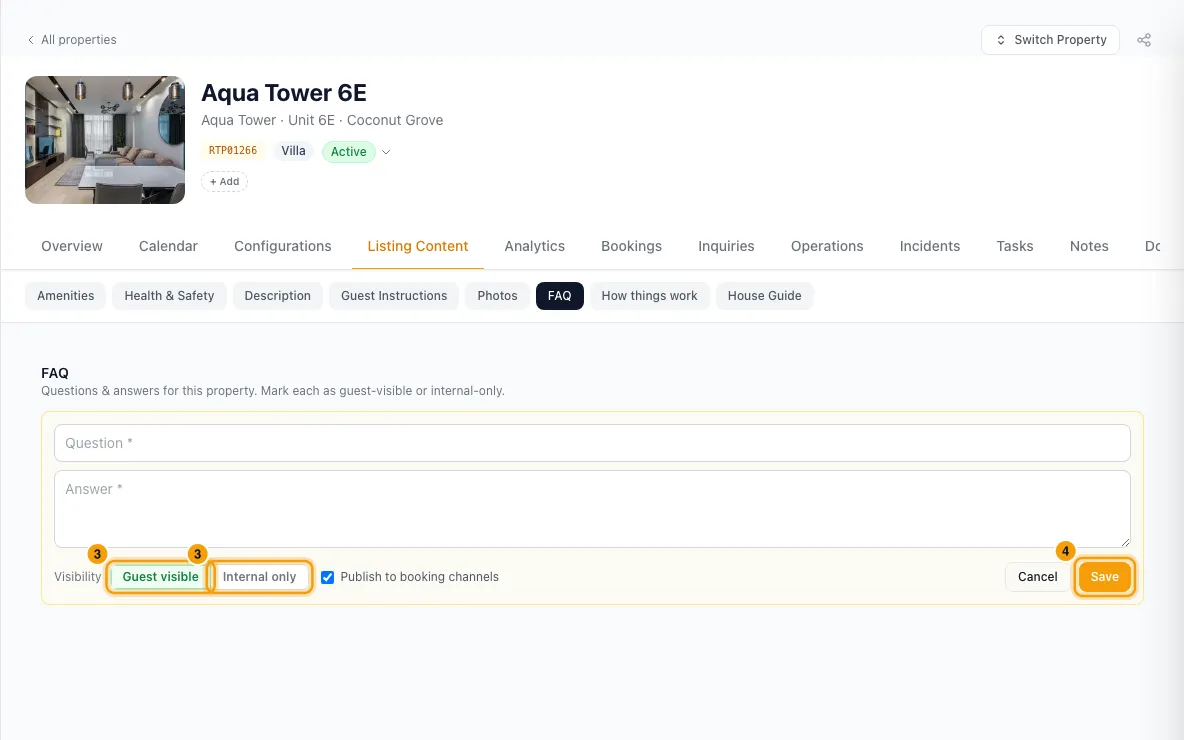
Task: Open the Inquiries tab
Action: [726, 246]
